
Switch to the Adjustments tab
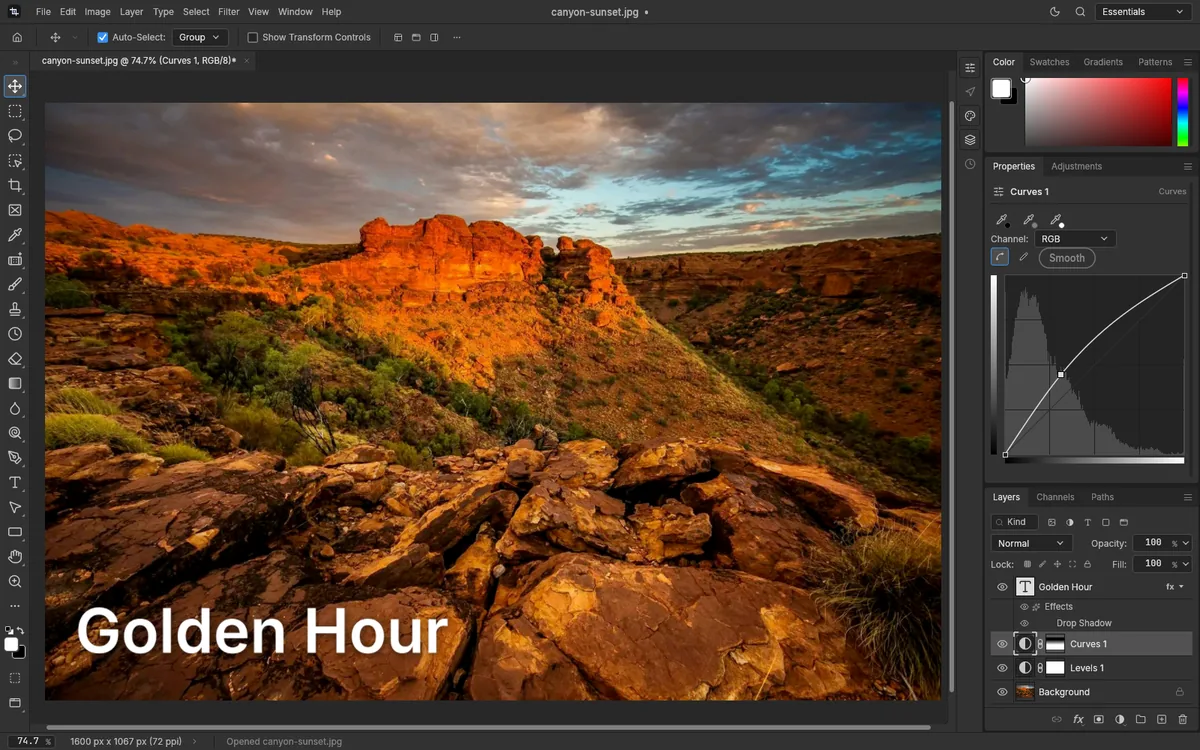click(1076, 166)
